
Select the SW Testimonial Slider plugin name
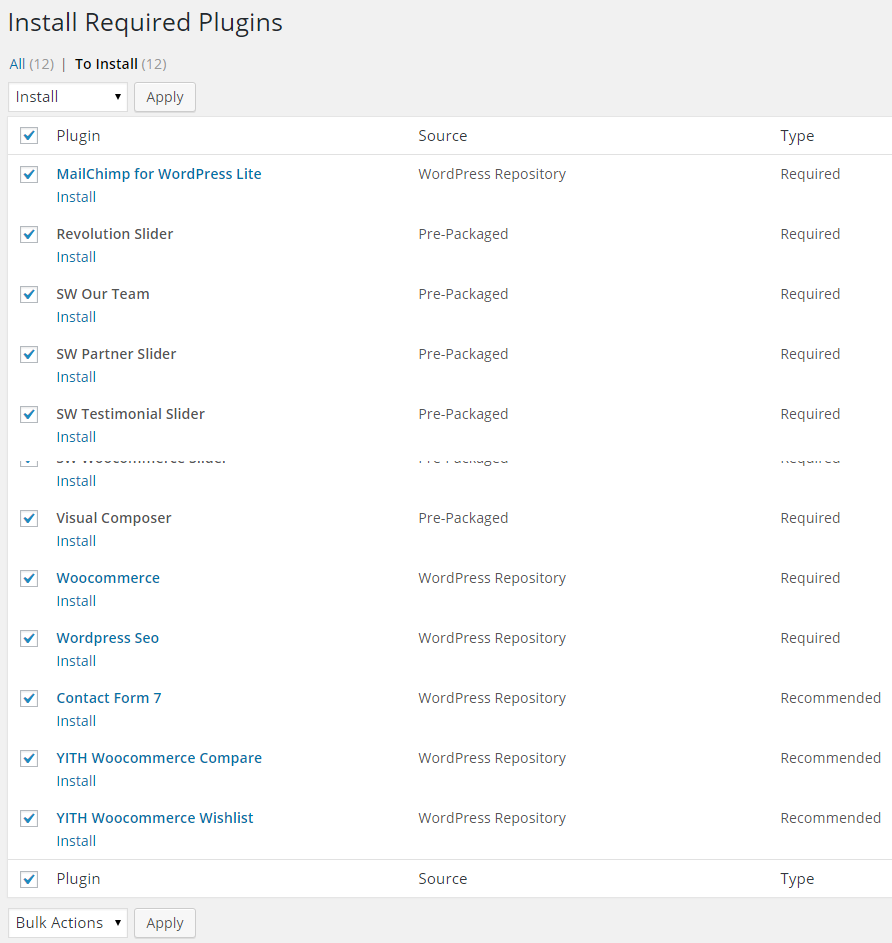pos(131,414)
